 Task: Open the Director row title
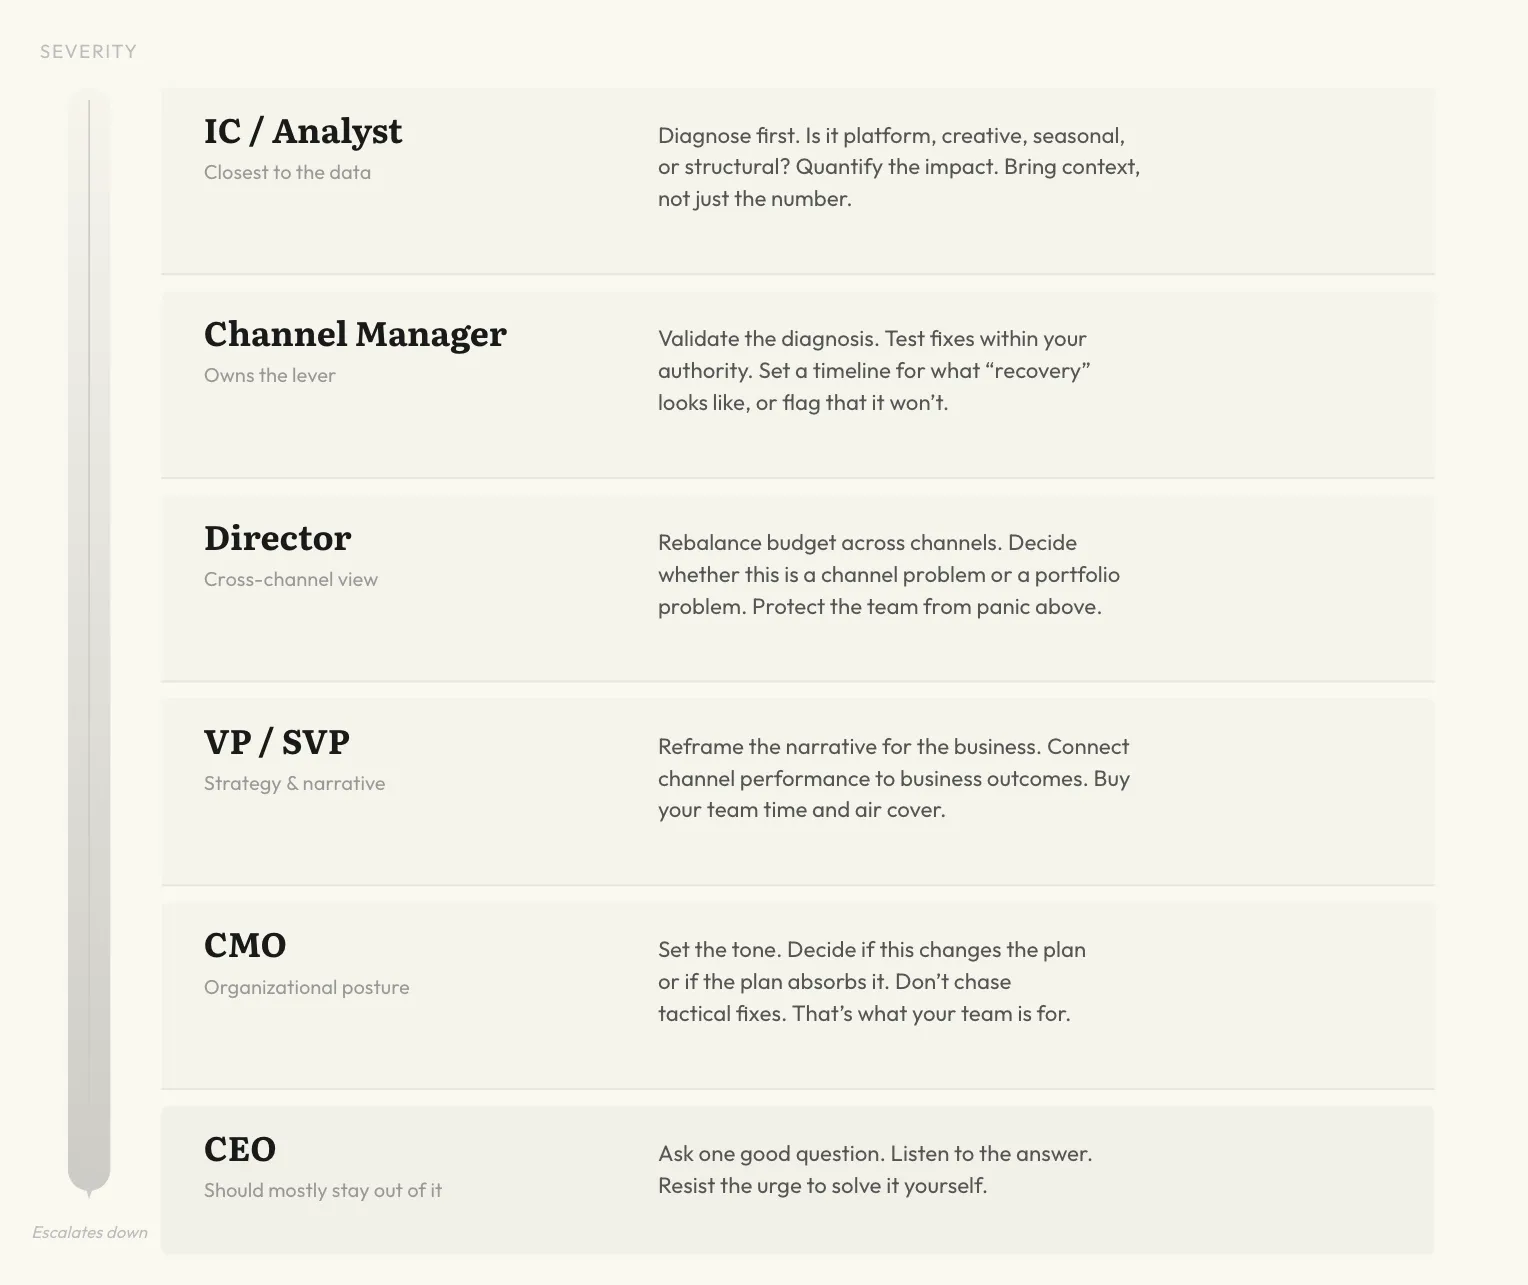coord(278,538)
